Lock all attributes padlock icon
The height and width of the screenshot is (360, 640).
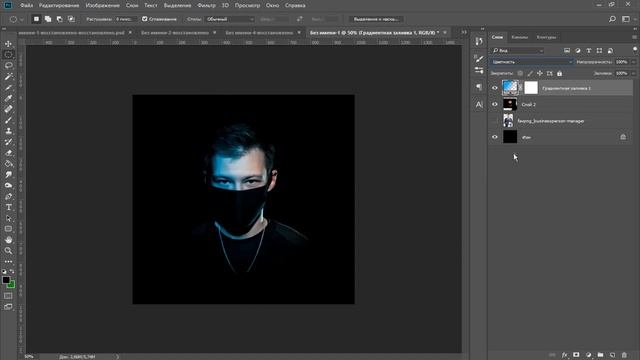560,73
